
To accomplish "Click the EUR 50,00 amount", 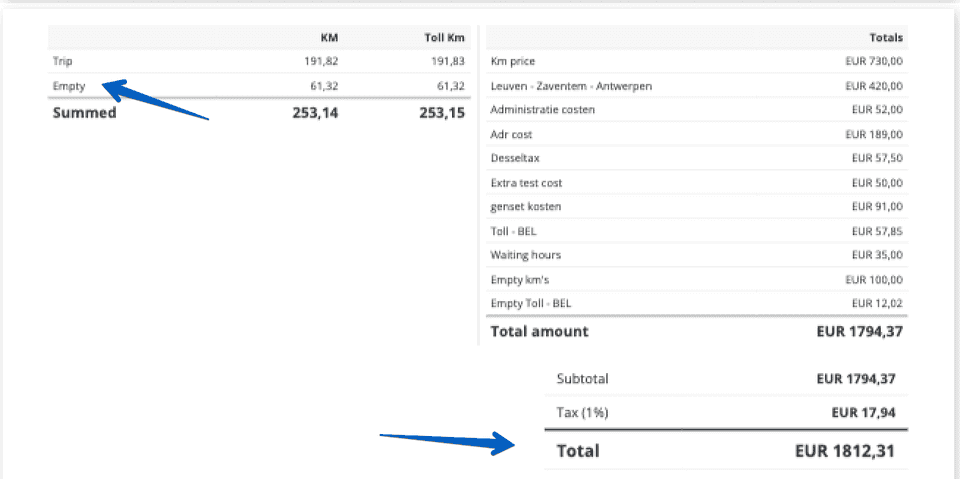I will [x=877, y=183].
